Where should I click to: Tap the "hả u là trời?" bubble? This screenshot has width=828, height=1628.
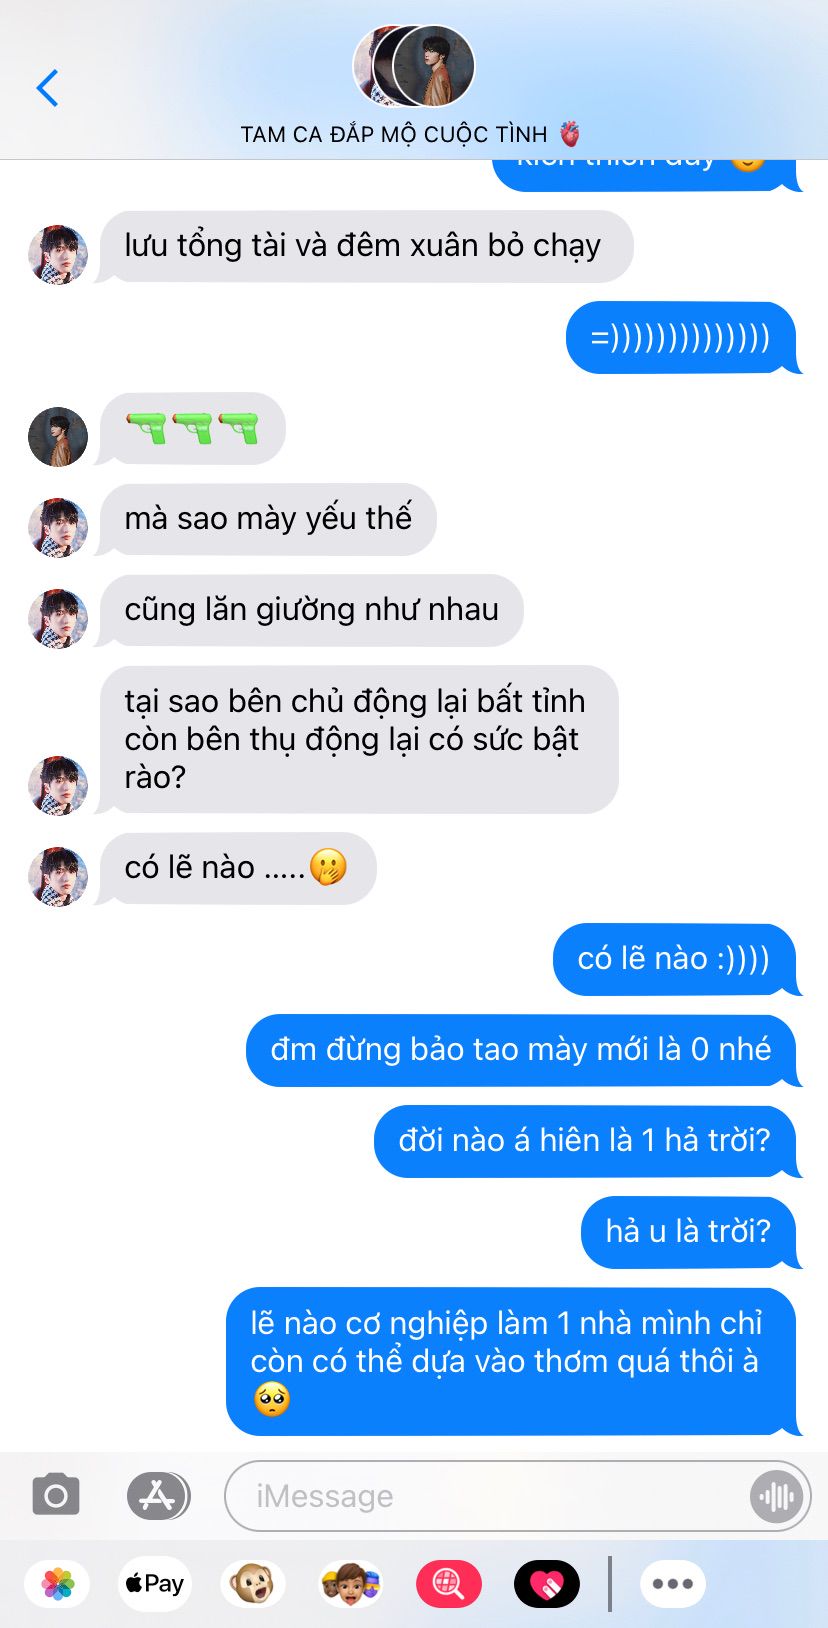click(689, 1232)
